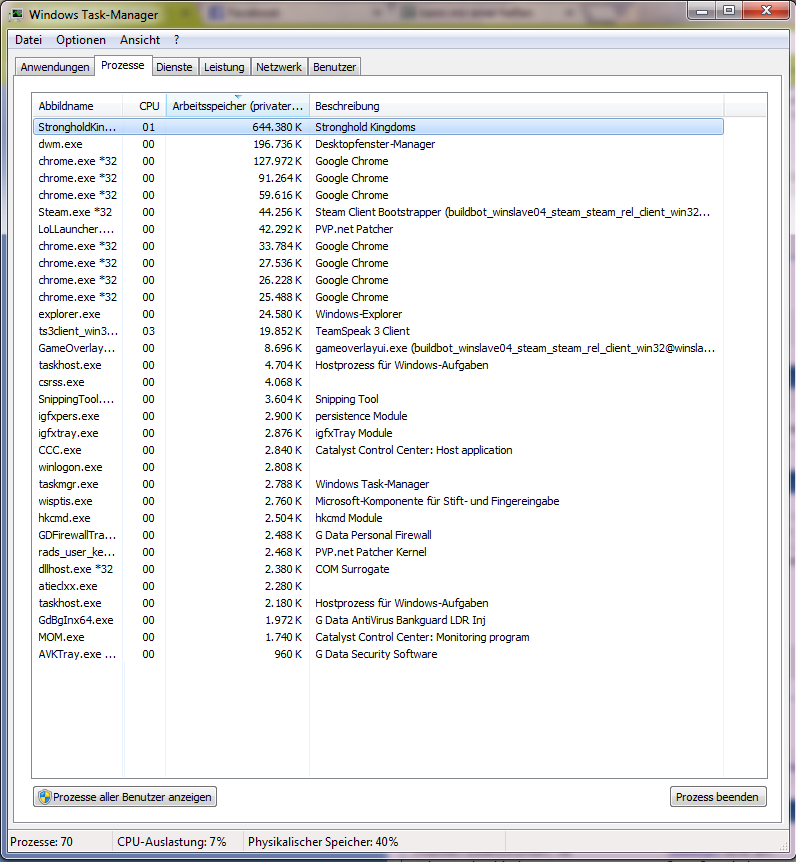This screenshot has height=862, width=796.
Task: Open the Optionen menu
Action: click(x=81, y=40)
